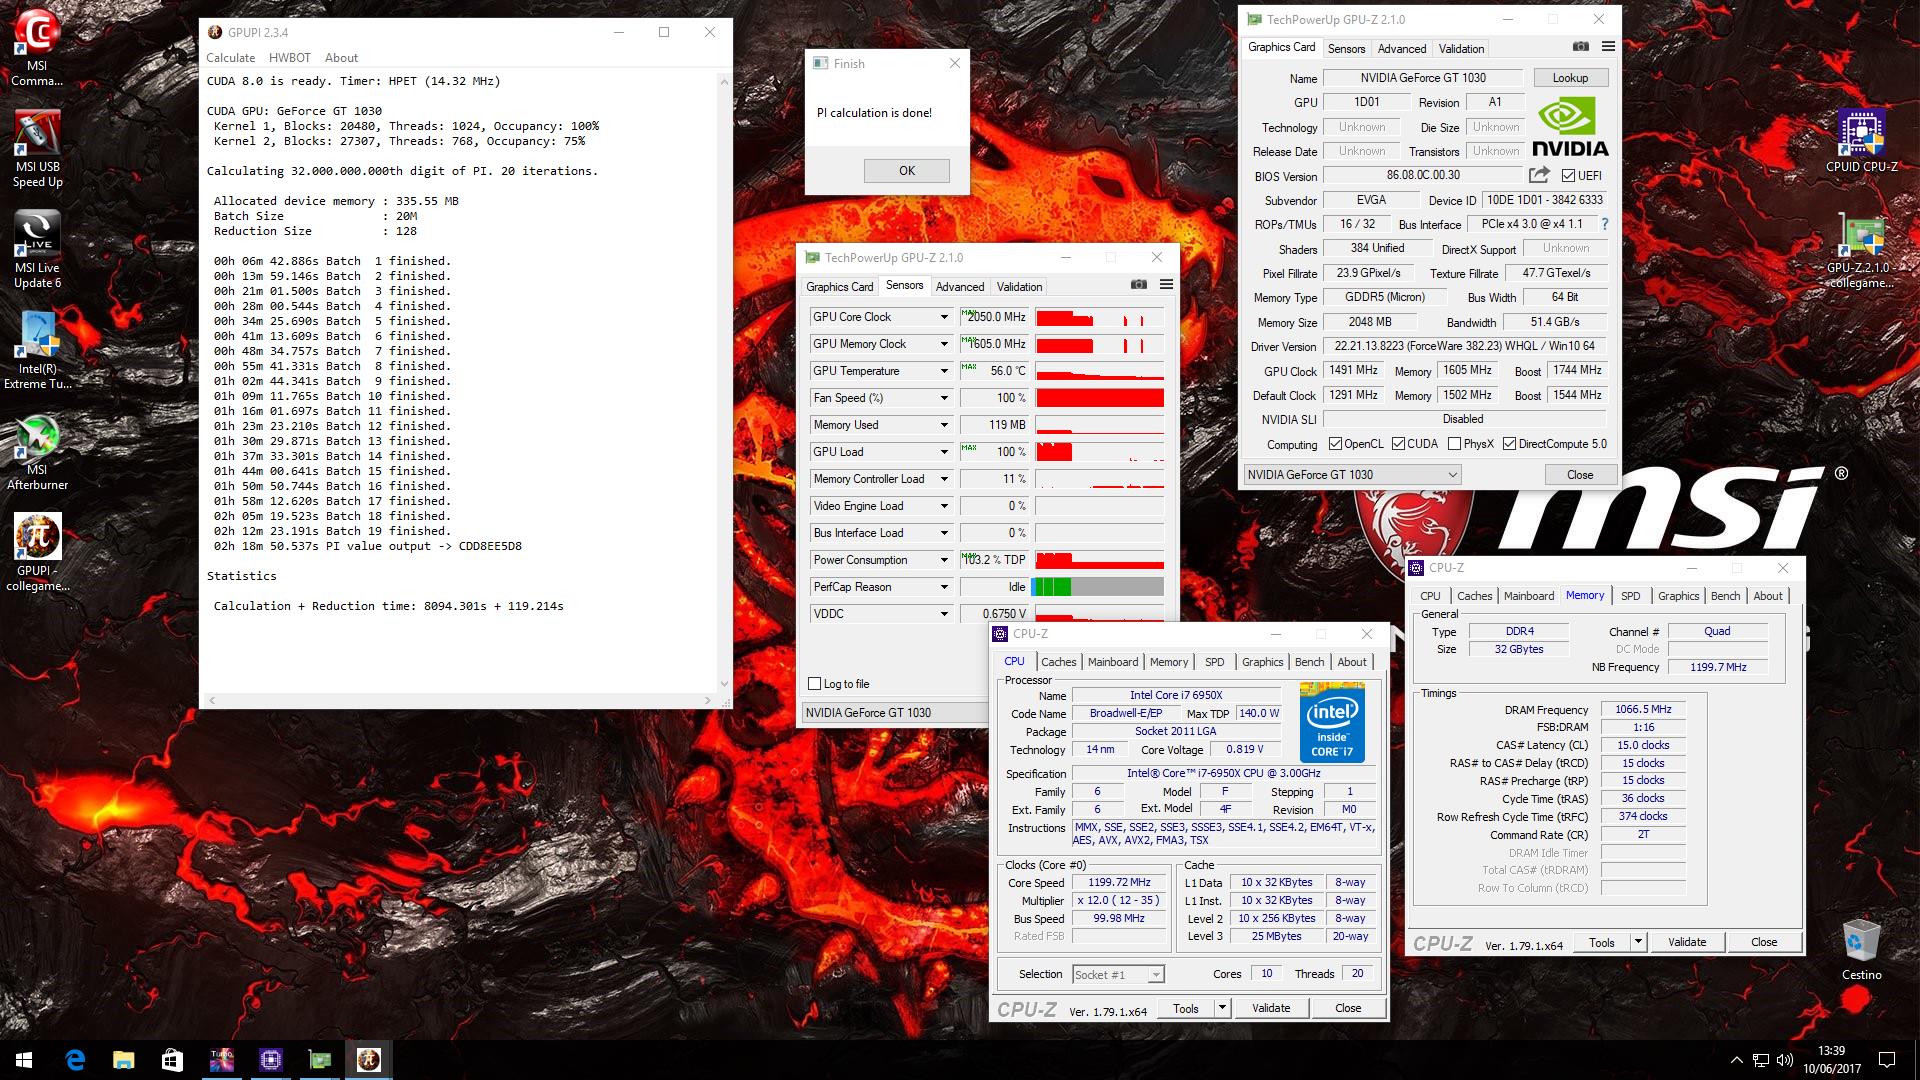
Task: Expand GPU Core Clock sensor dropdown
Action: [943, 317]
